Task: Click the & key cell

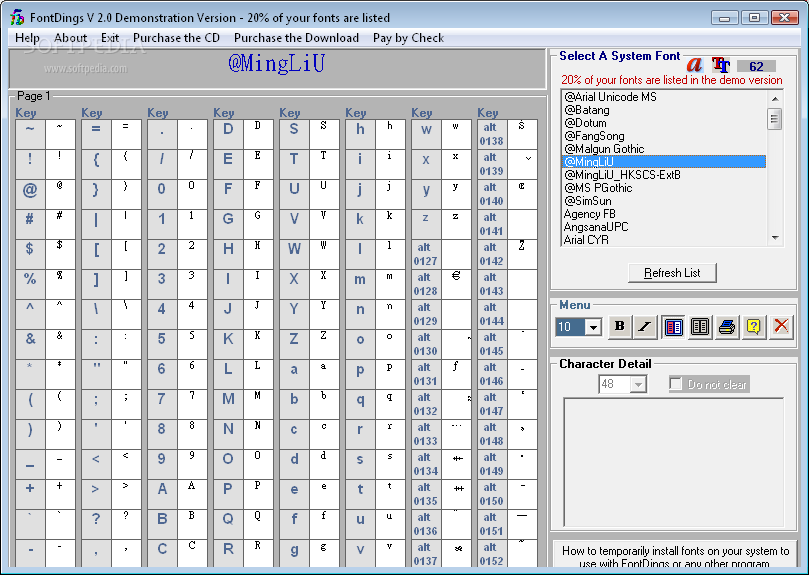Action: [x=30, y=343]
